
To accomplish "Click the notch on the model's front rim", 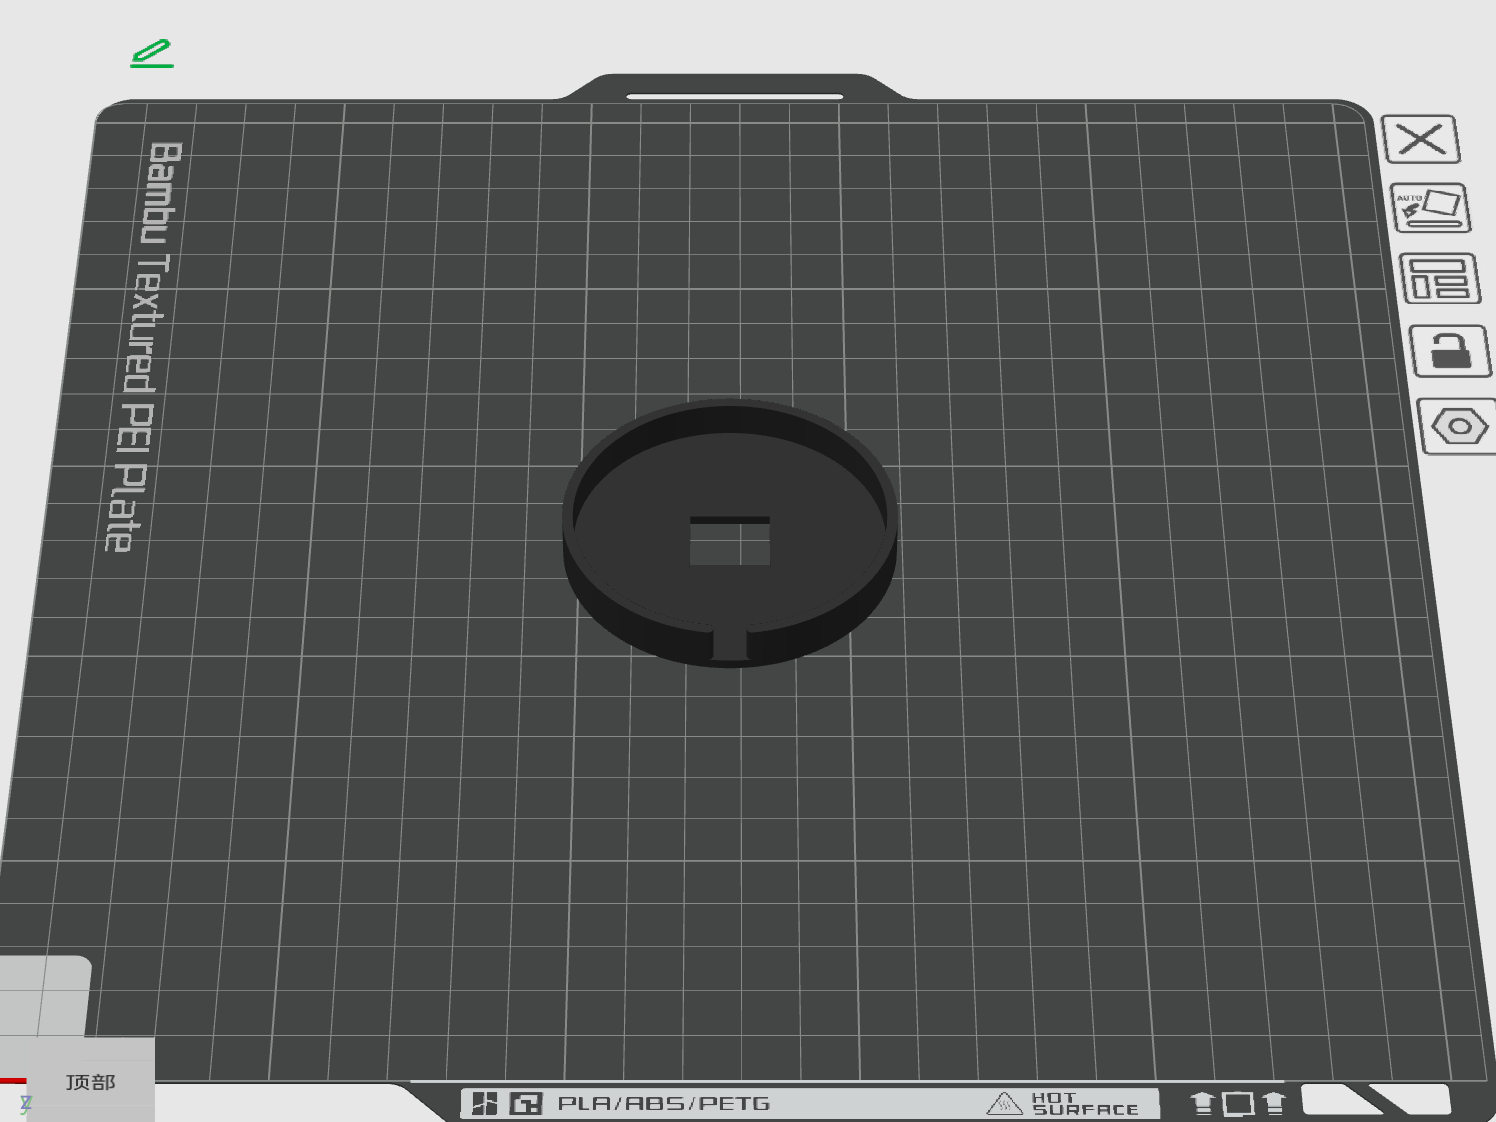I will [730, 644].
